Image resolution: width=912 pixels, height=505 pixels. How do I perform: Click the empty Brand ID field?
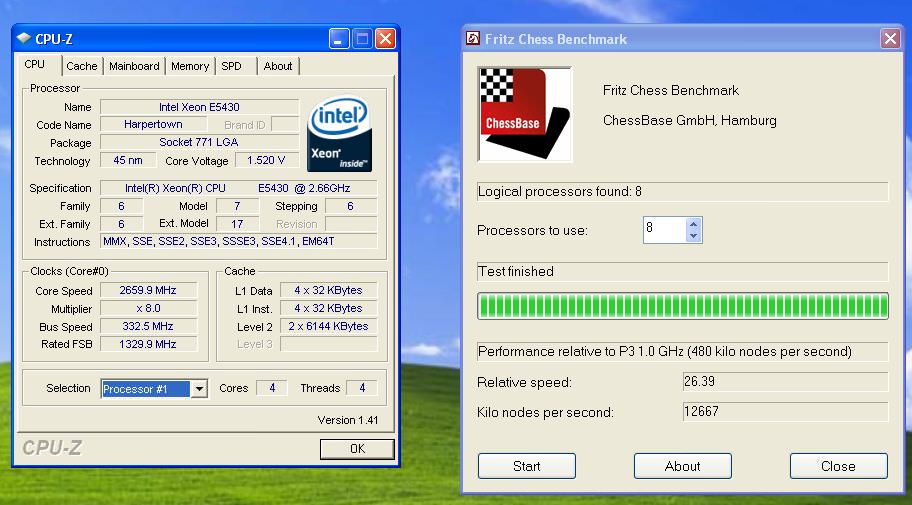point(285,125)
